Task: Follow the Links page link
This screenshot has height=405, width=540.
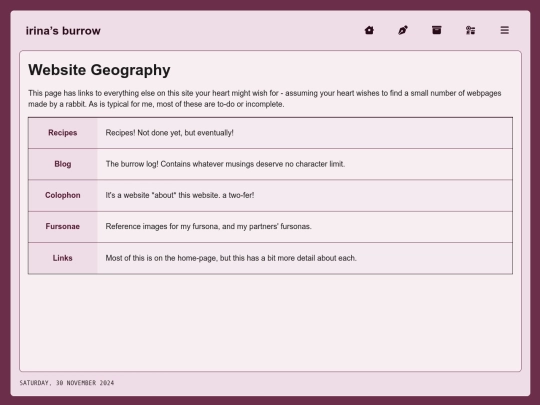Action: tap(63, 258)
